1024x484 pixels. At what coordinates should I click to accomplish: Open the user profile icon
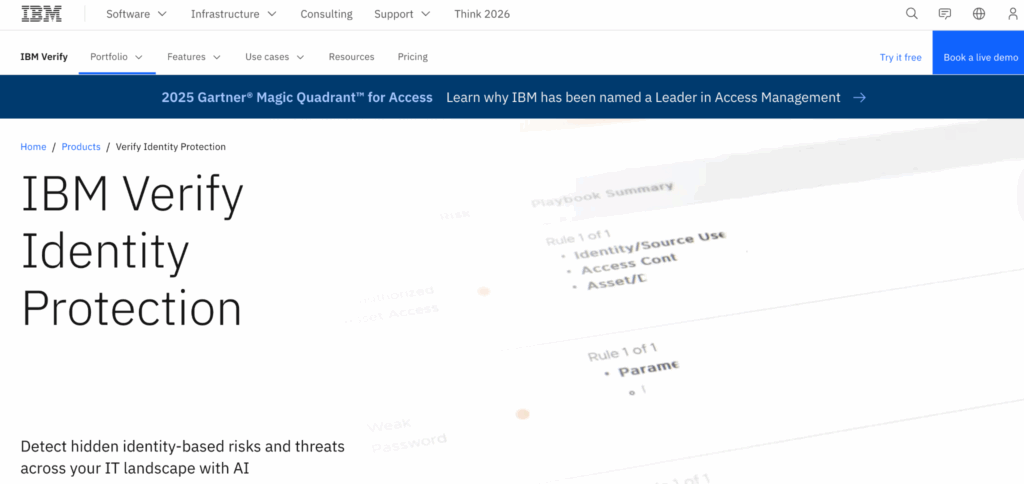(1013, 14)
